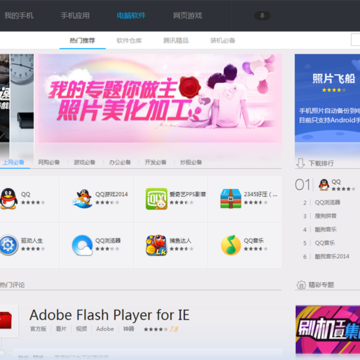Click the QQ penguin icon in the download ranking
The height and width of the screenshot is (360, 360).
[324, 185]
